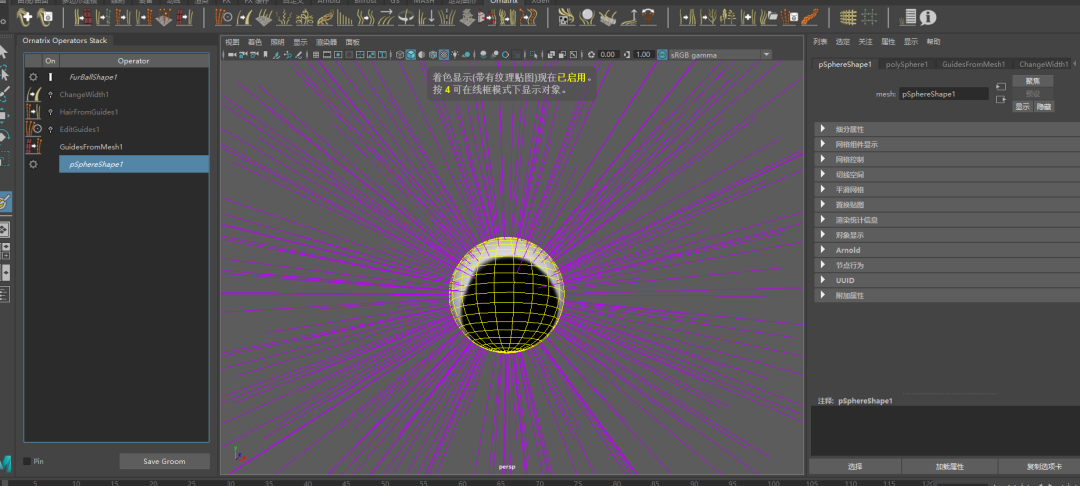Viewport: 1080px width, 486px height.
Task: Click the info icon on Ornatrix shelf
Action: 929,17
